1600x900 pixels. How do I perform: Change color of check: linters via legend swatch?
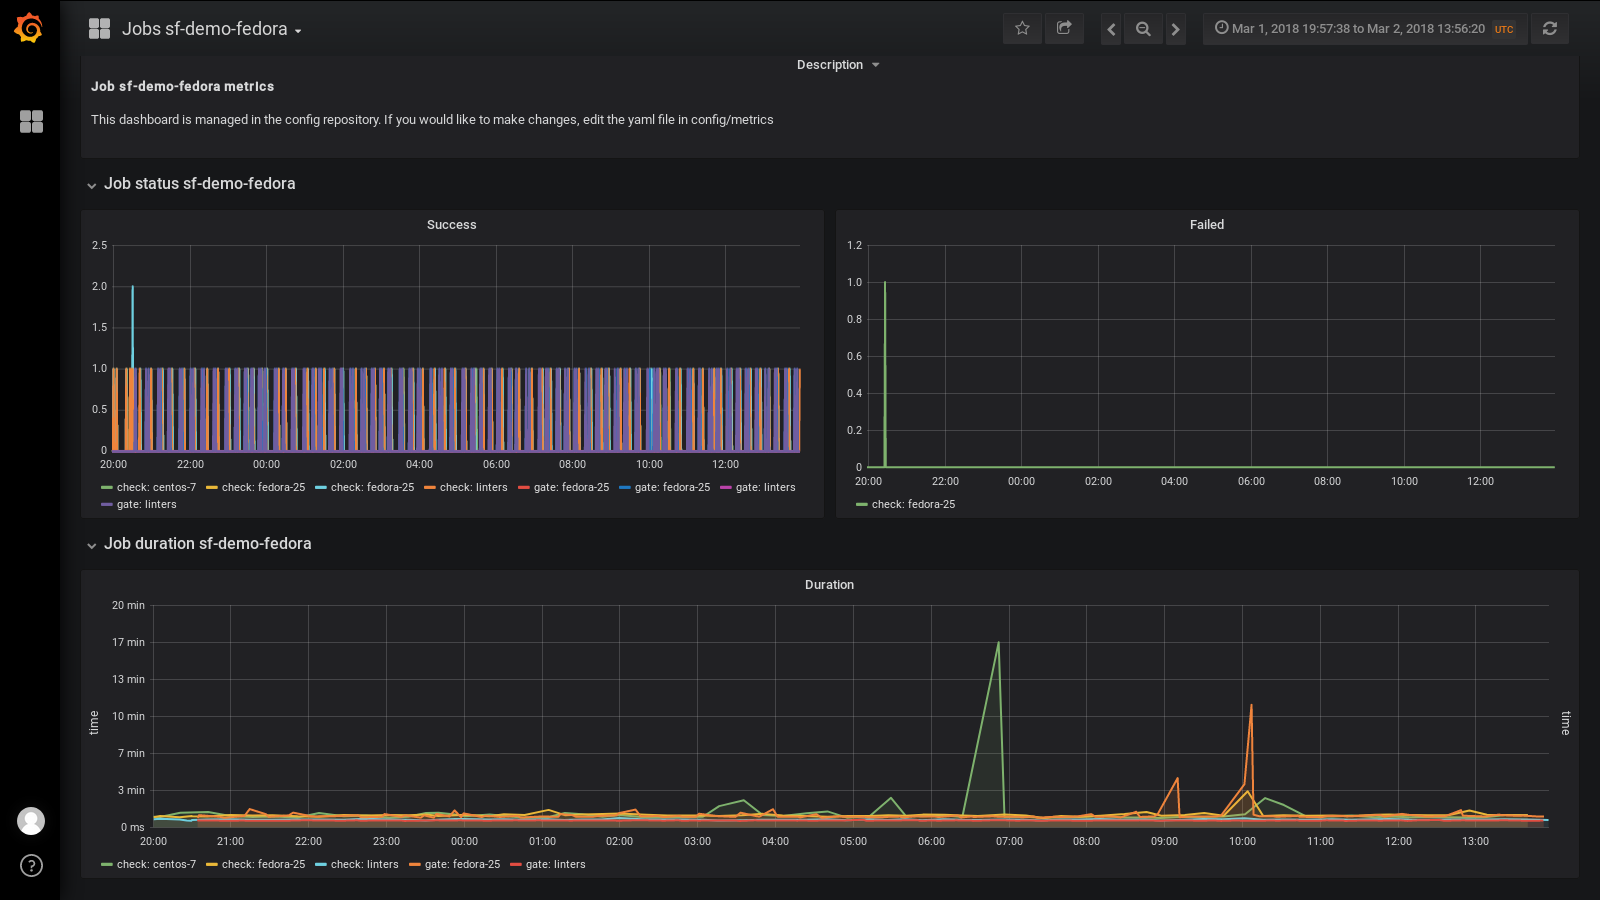coord(322,864)
